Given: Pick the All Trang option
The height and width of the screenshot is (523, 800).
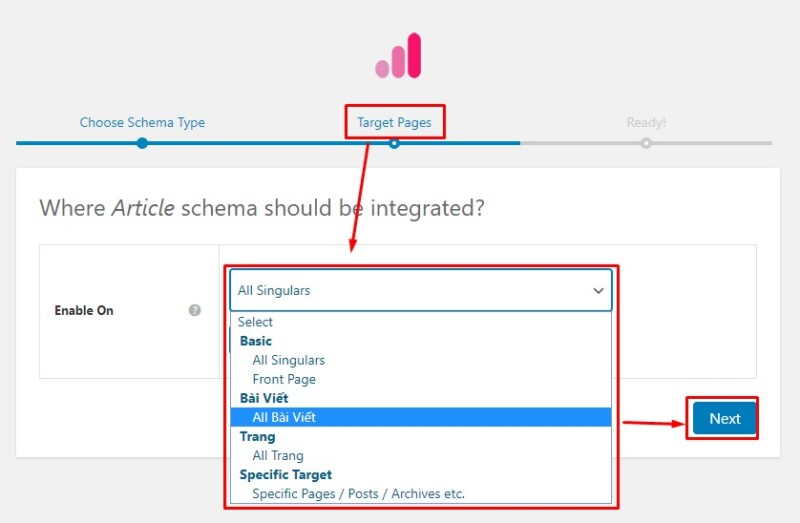Looking at the screenshot, I should pos(278,455).
